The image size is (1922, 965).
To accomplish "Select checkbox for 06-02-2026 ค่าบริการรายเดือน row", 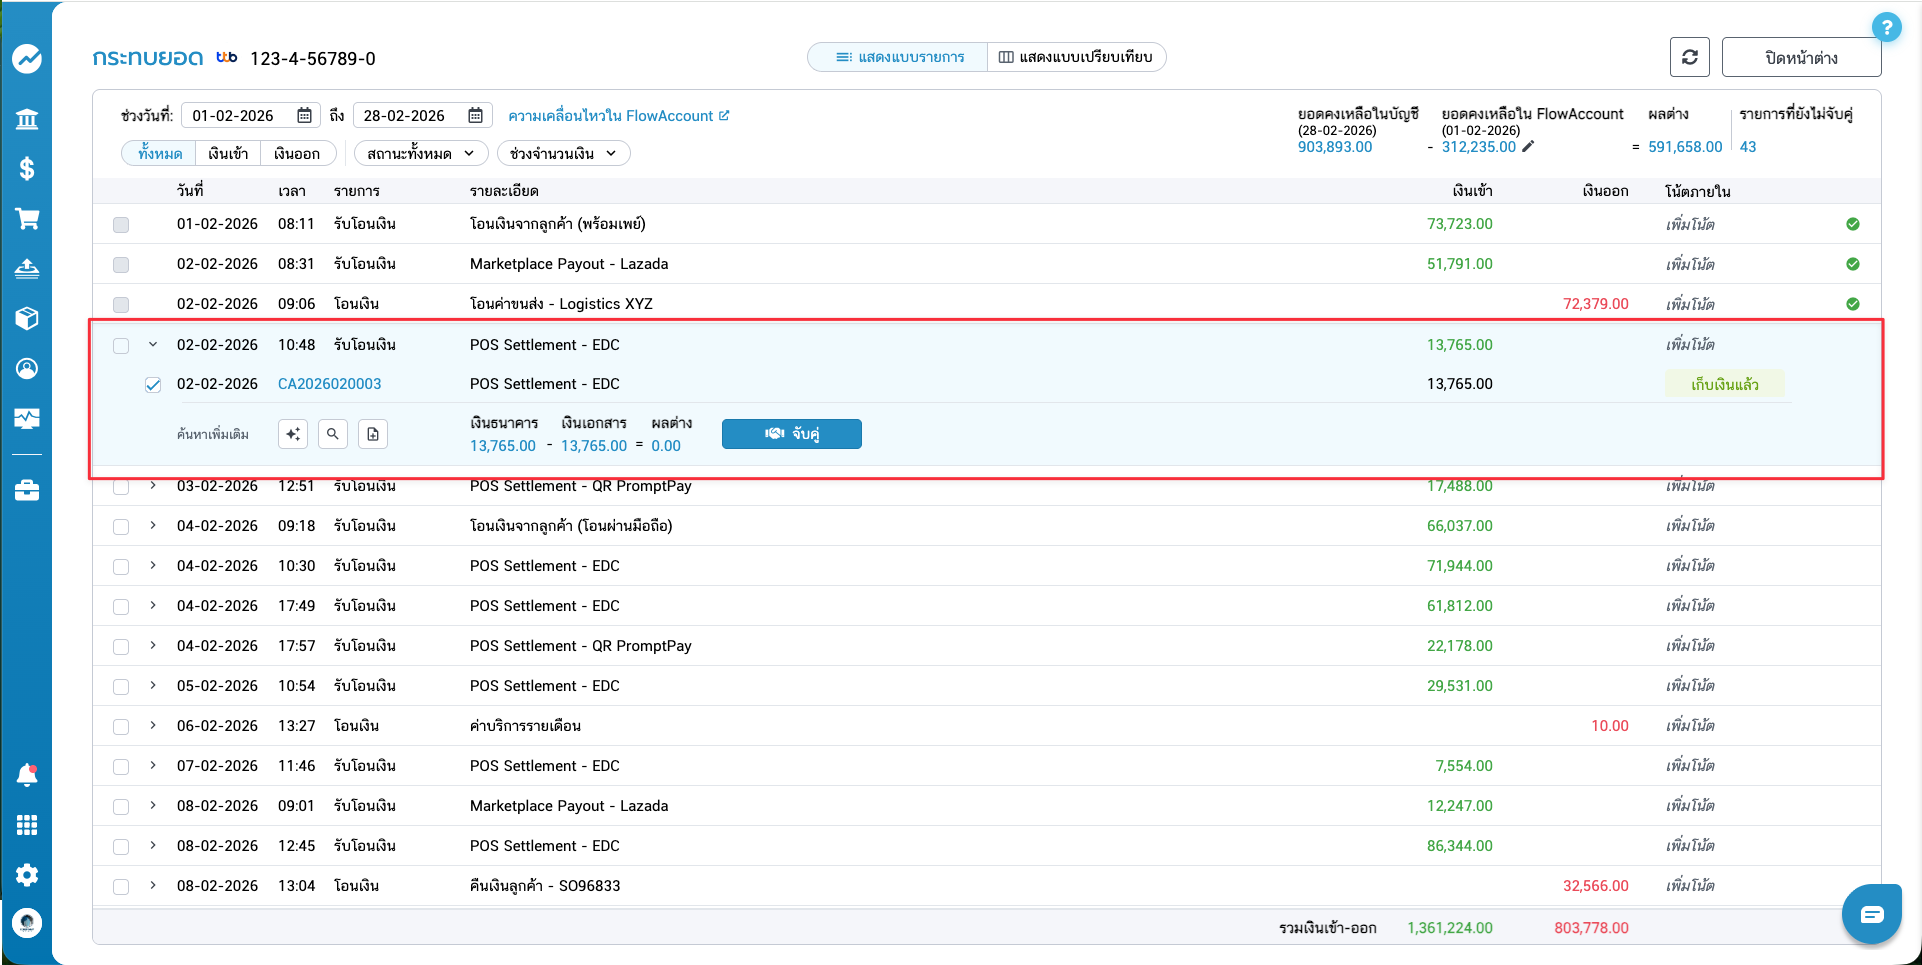I will [x=121, y=727].
